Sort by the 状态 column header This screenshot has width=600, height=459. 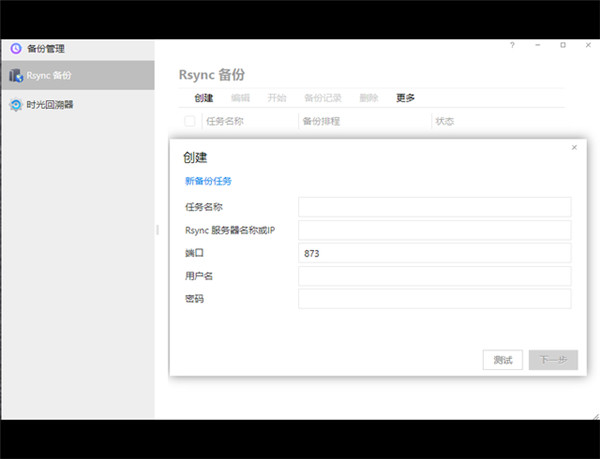[x=445, y=121]
